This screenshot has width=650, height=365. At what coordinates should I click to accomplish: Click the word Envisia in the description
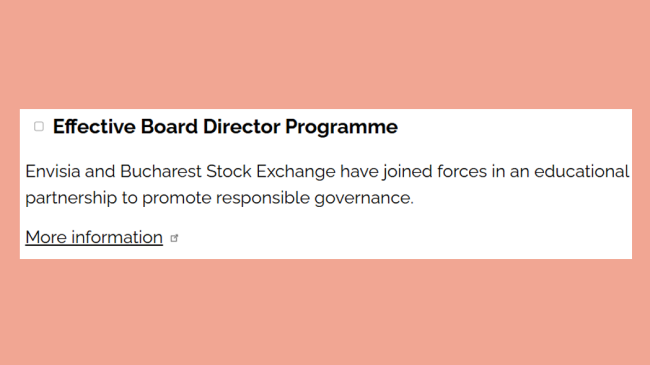pyautogui.click(x=53, y=171)
